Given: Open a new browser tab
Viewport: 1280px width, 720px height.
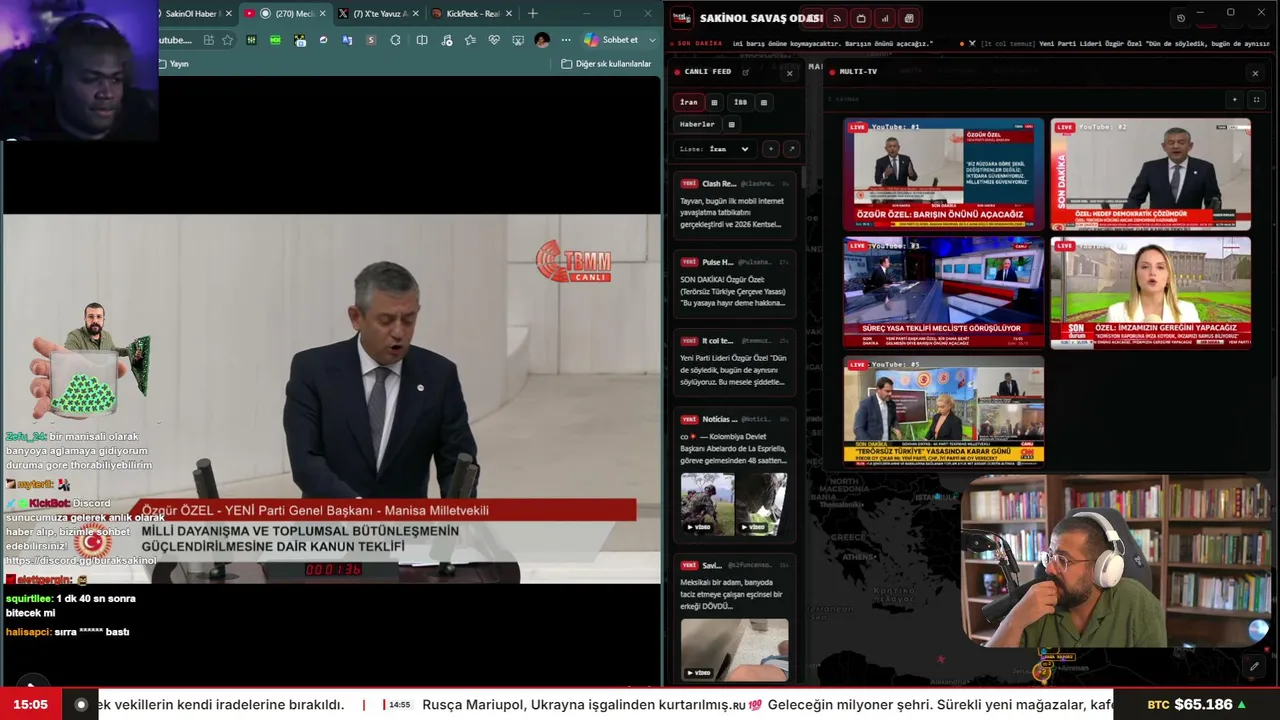Looking at the screenshot, I should coord(532,14).
